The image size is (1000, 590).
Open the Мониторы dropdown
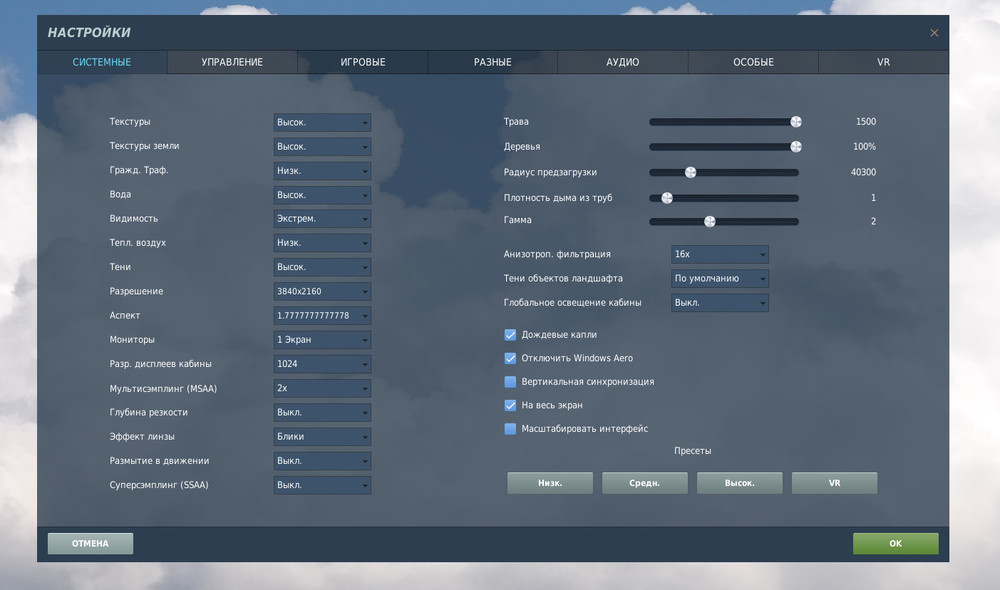tap(322, 339)
